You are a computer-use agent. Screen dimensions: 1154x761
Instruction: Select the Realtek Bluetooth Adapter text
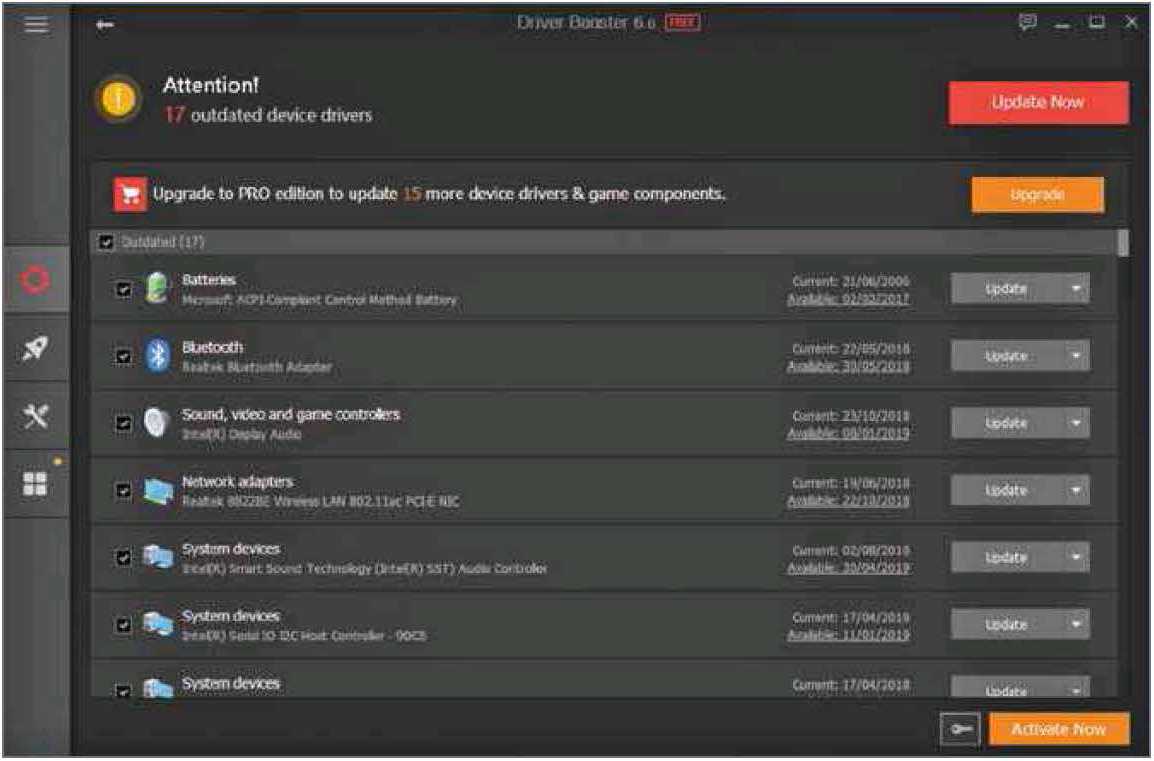click(257, 367)
